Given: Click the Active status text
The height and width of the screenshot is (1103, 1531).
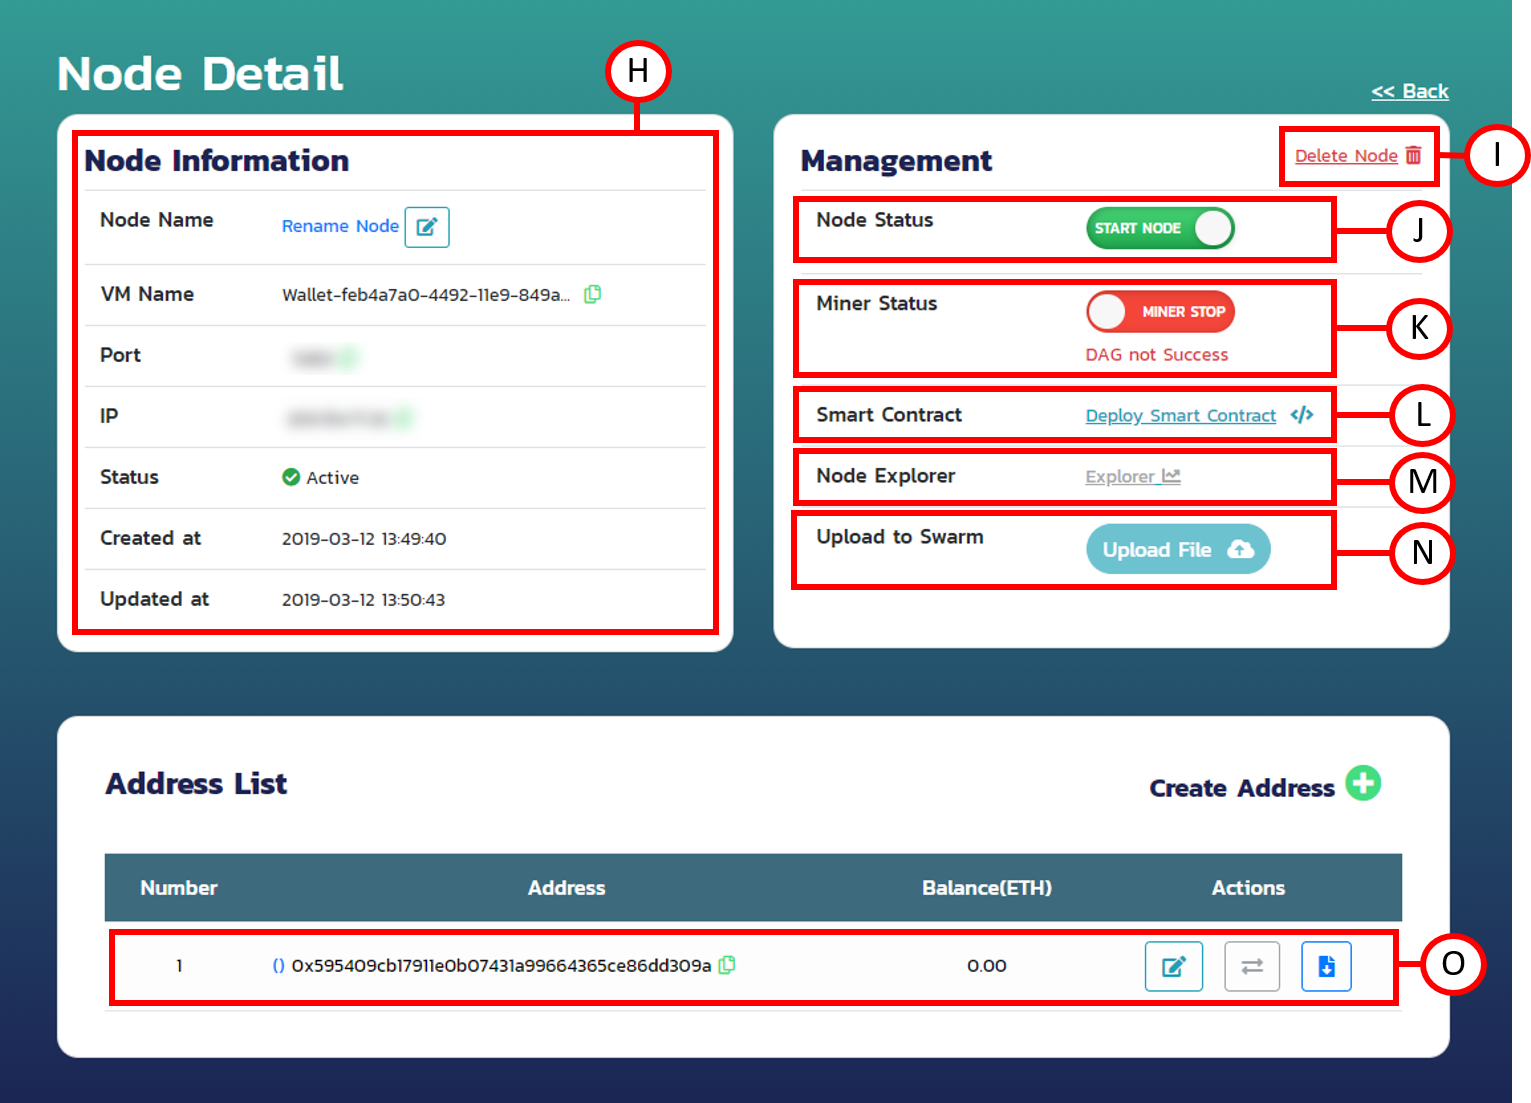Looking at the screenshot, I should (333, 478).
